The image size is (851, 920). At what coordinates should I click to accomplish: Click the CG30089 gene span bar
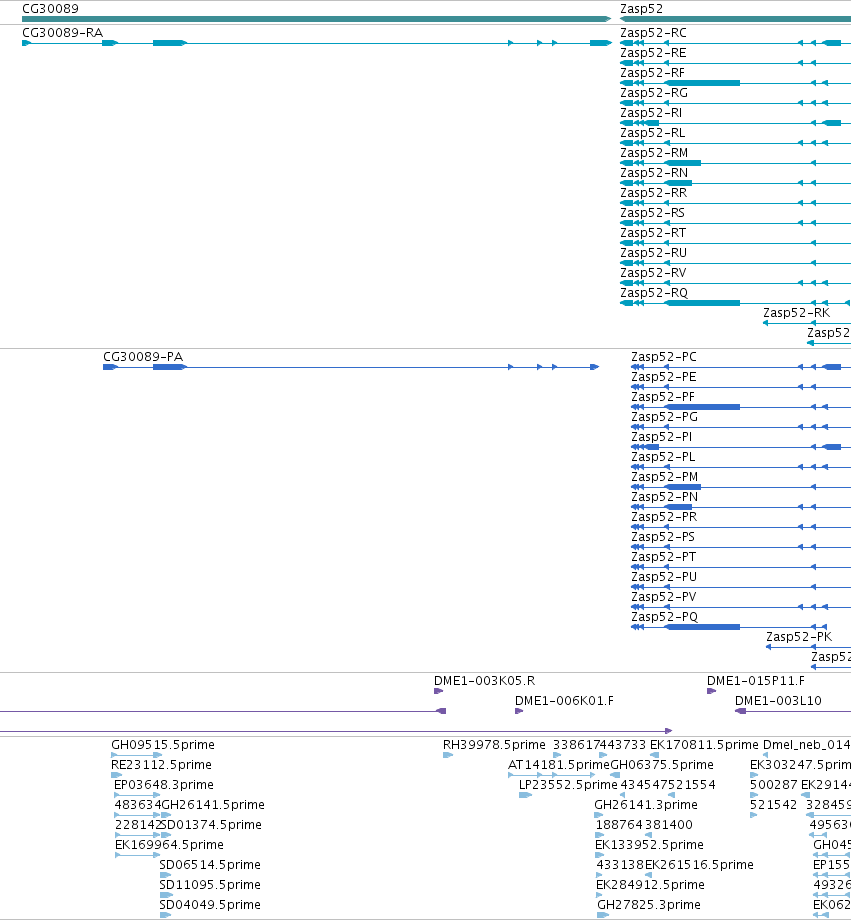pos(316,19)
